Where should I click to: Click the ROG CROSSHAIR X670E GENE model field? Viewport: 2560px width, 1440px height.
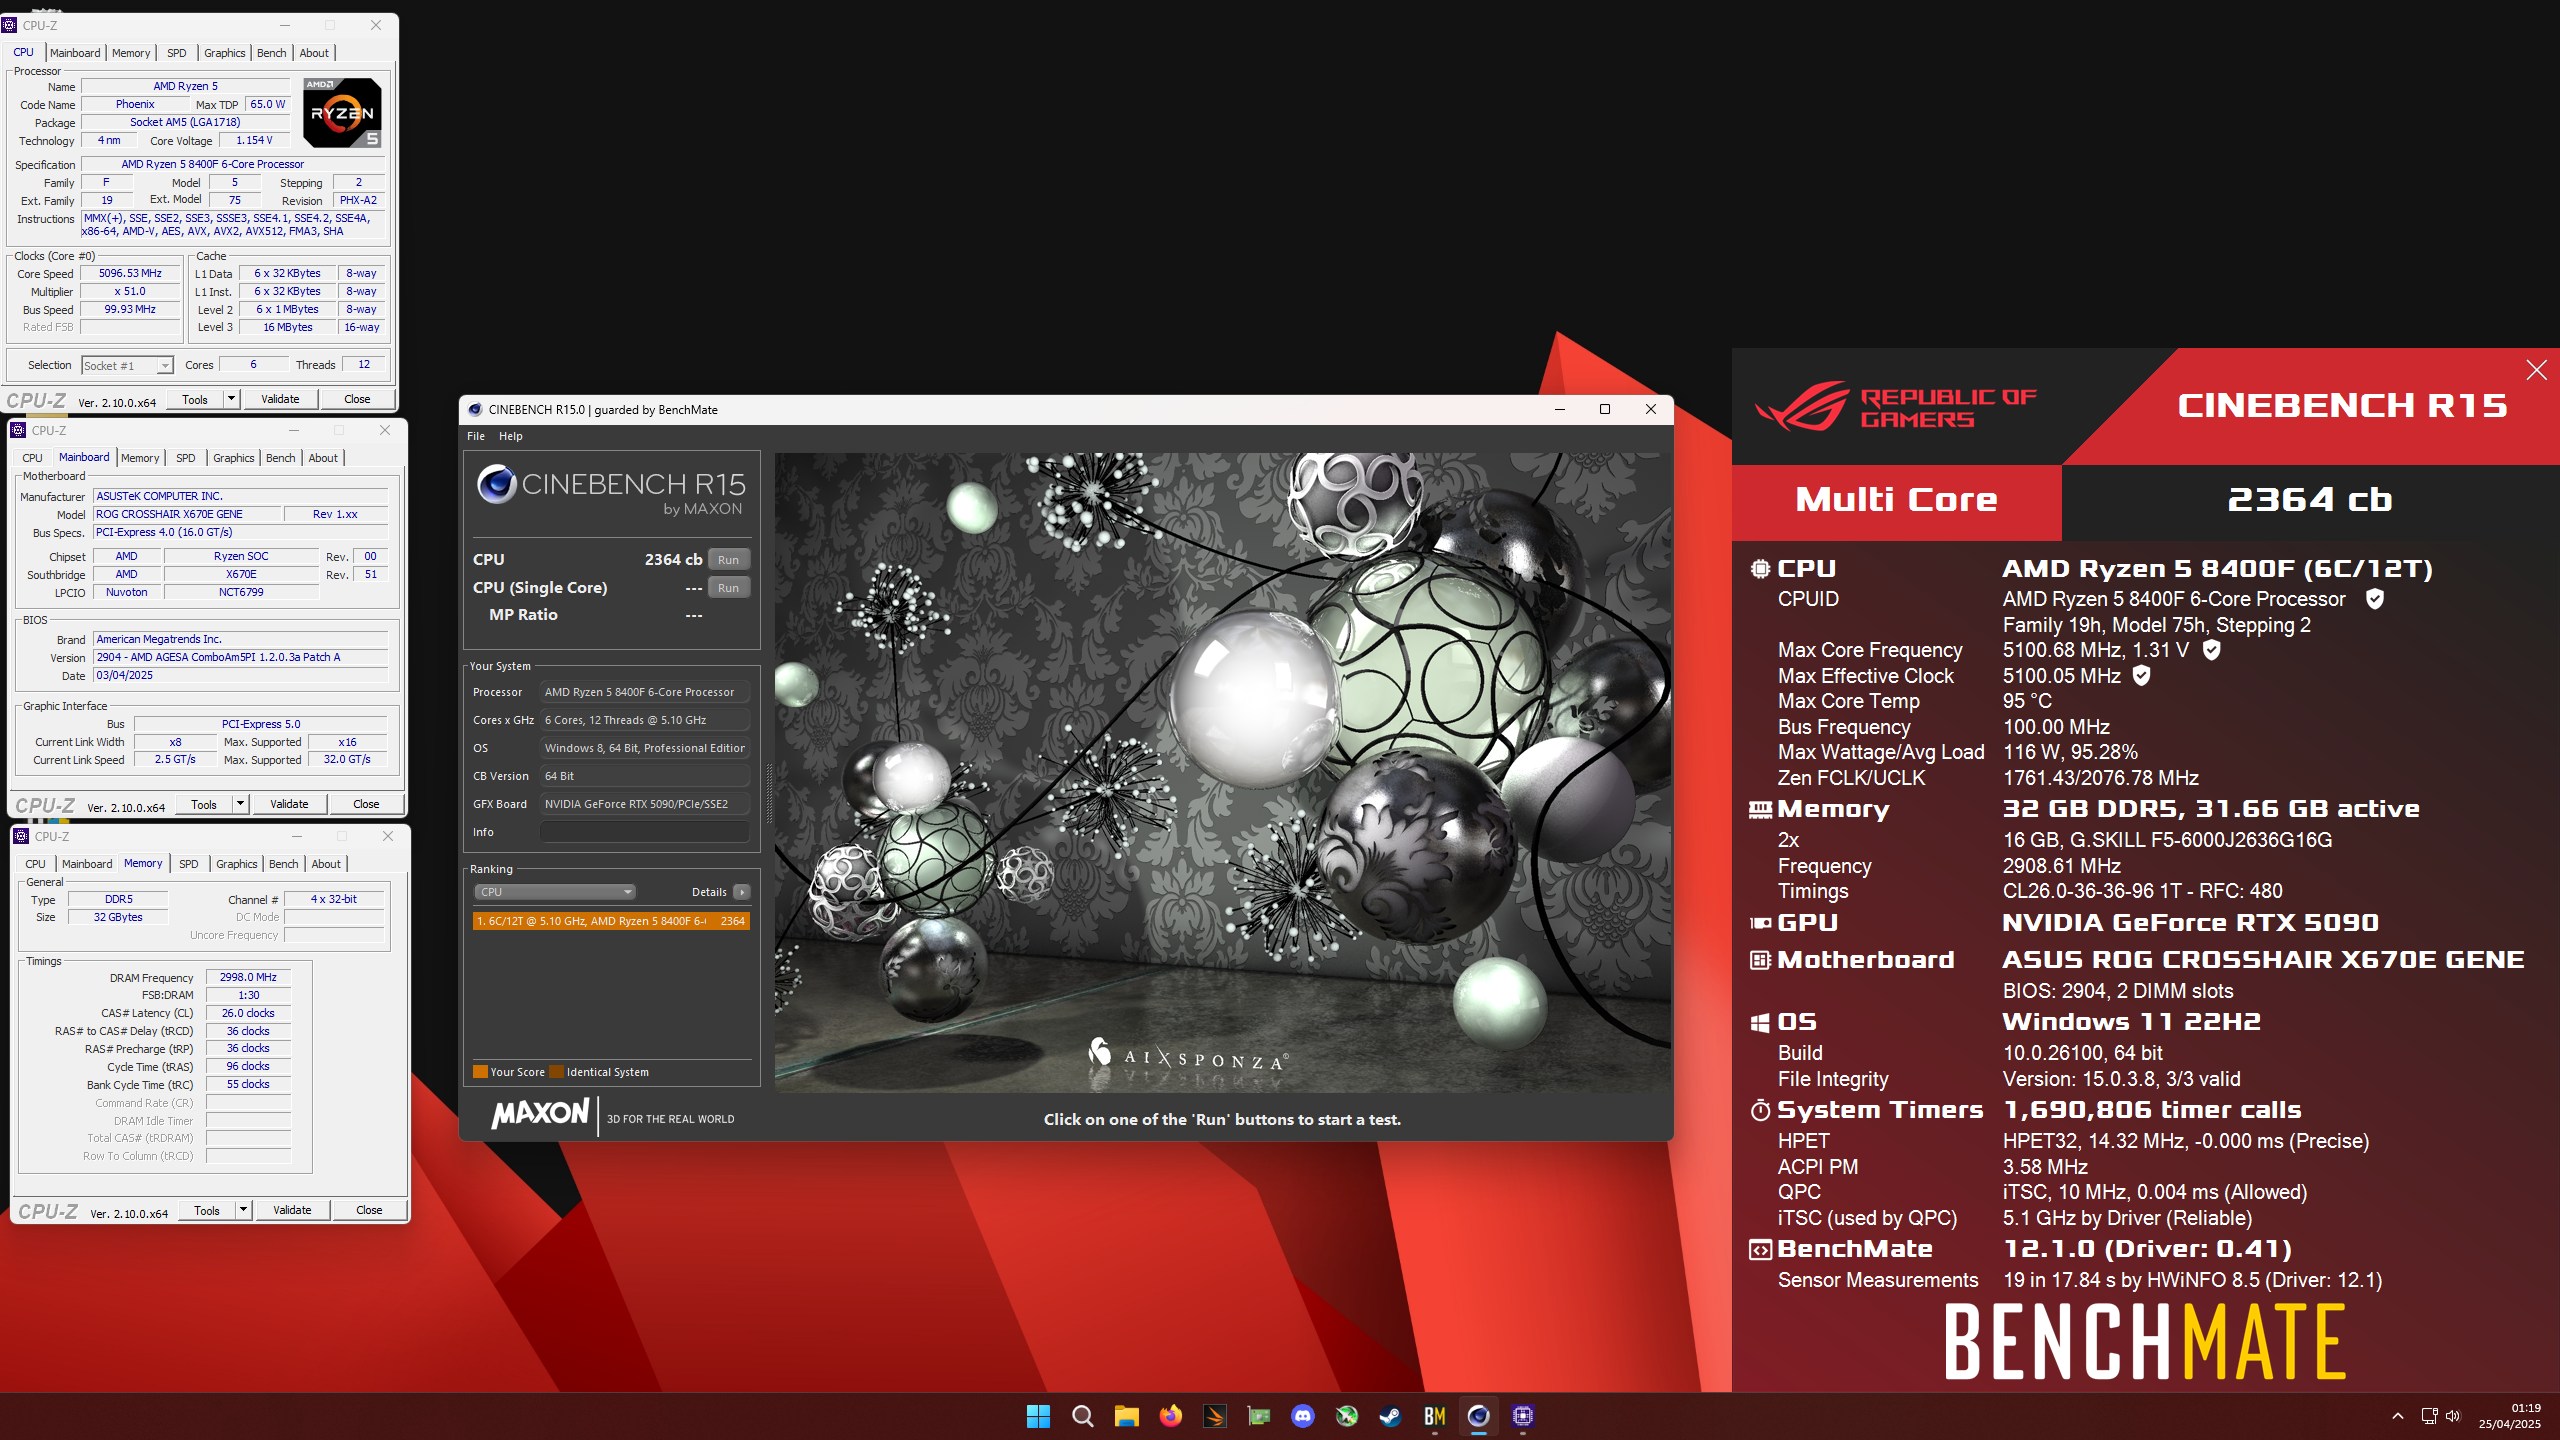point(186,514)
